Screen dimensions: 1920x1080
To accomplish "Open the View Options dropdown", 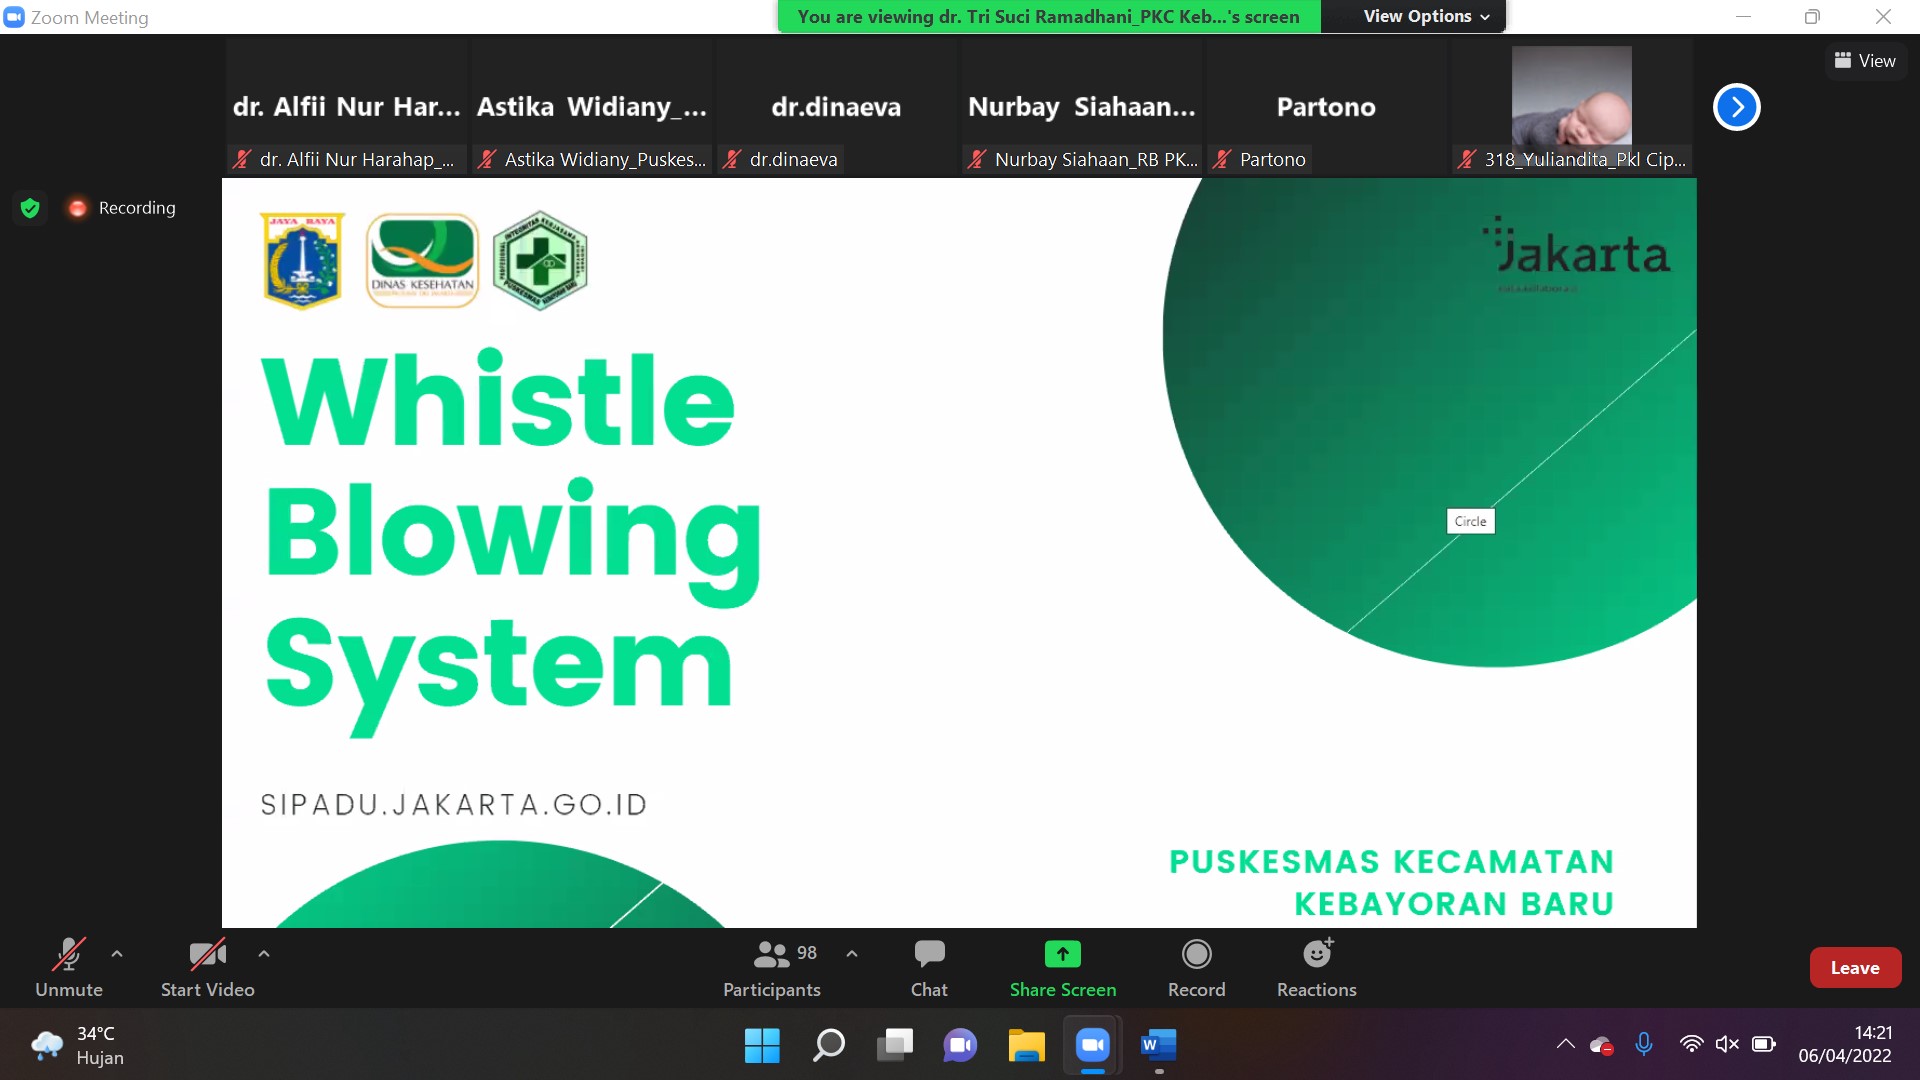I will 1426,16.
